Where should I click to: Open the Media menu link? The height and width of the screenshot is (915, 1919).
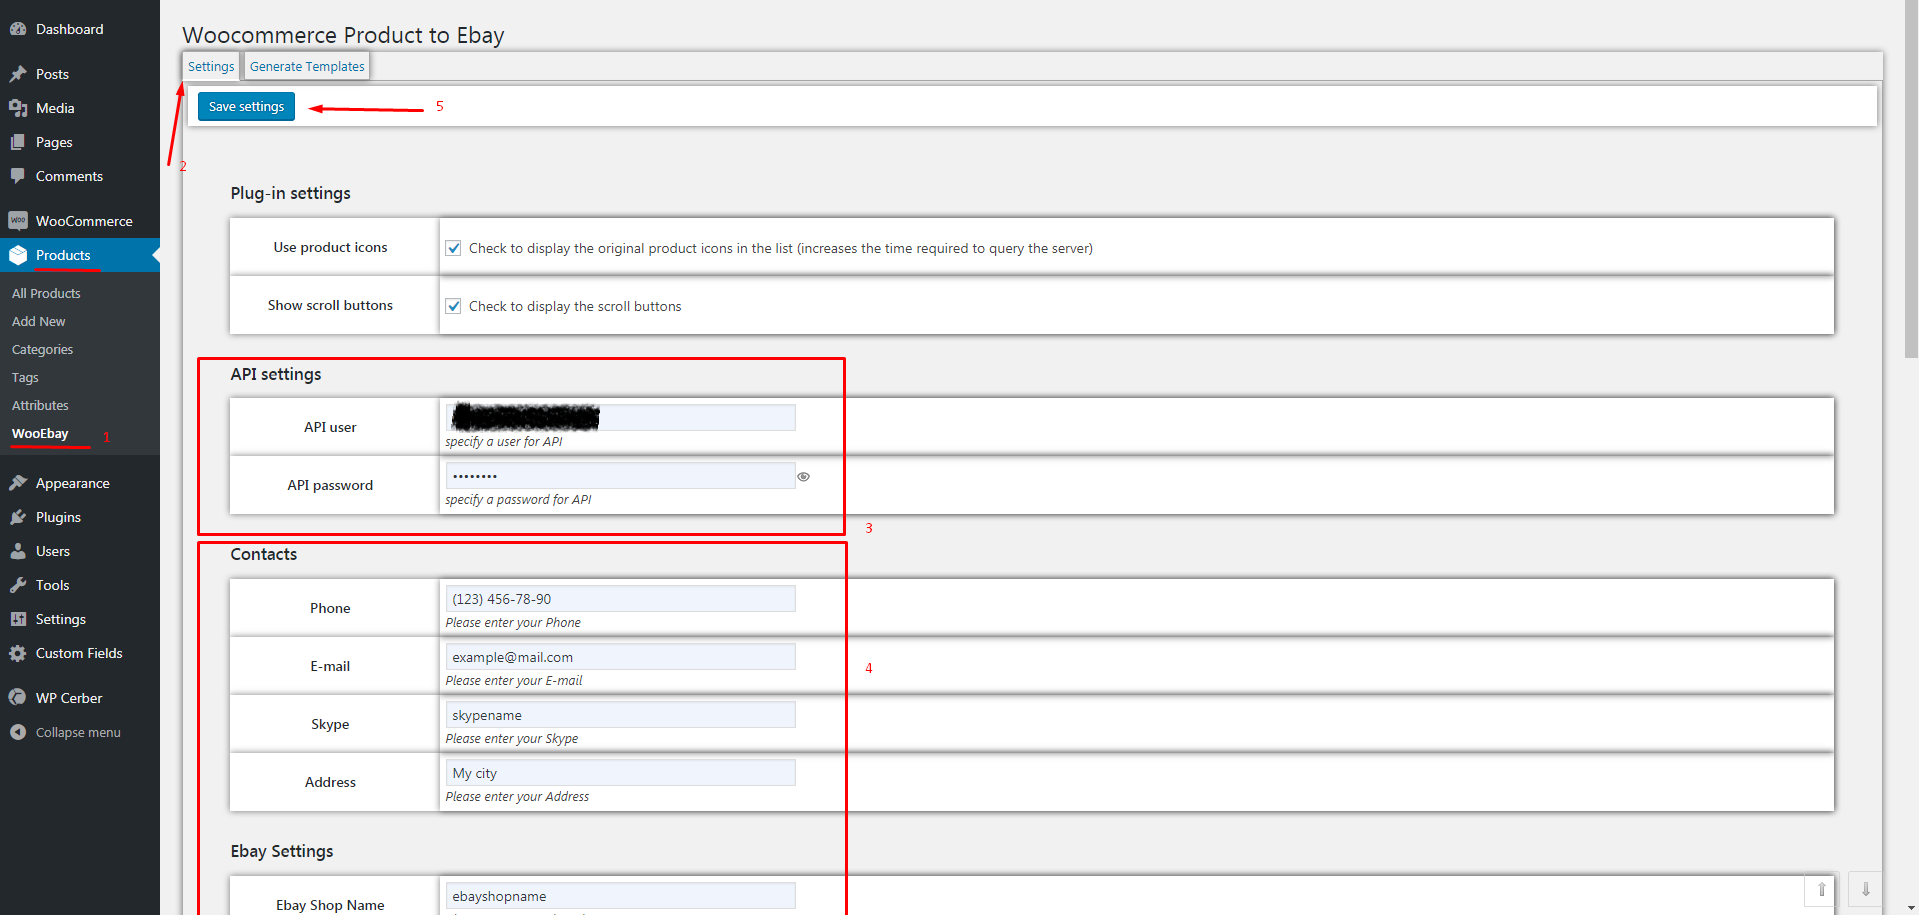[55, 108]
